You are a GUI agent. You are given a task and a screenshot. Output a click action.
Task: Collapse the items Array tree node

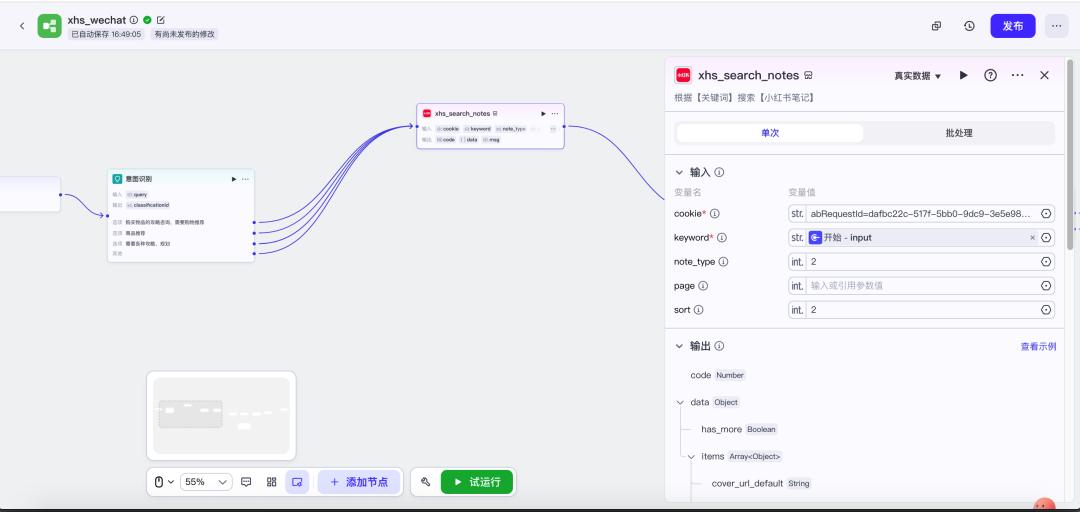pyautogui.click(x=692, y=456)
